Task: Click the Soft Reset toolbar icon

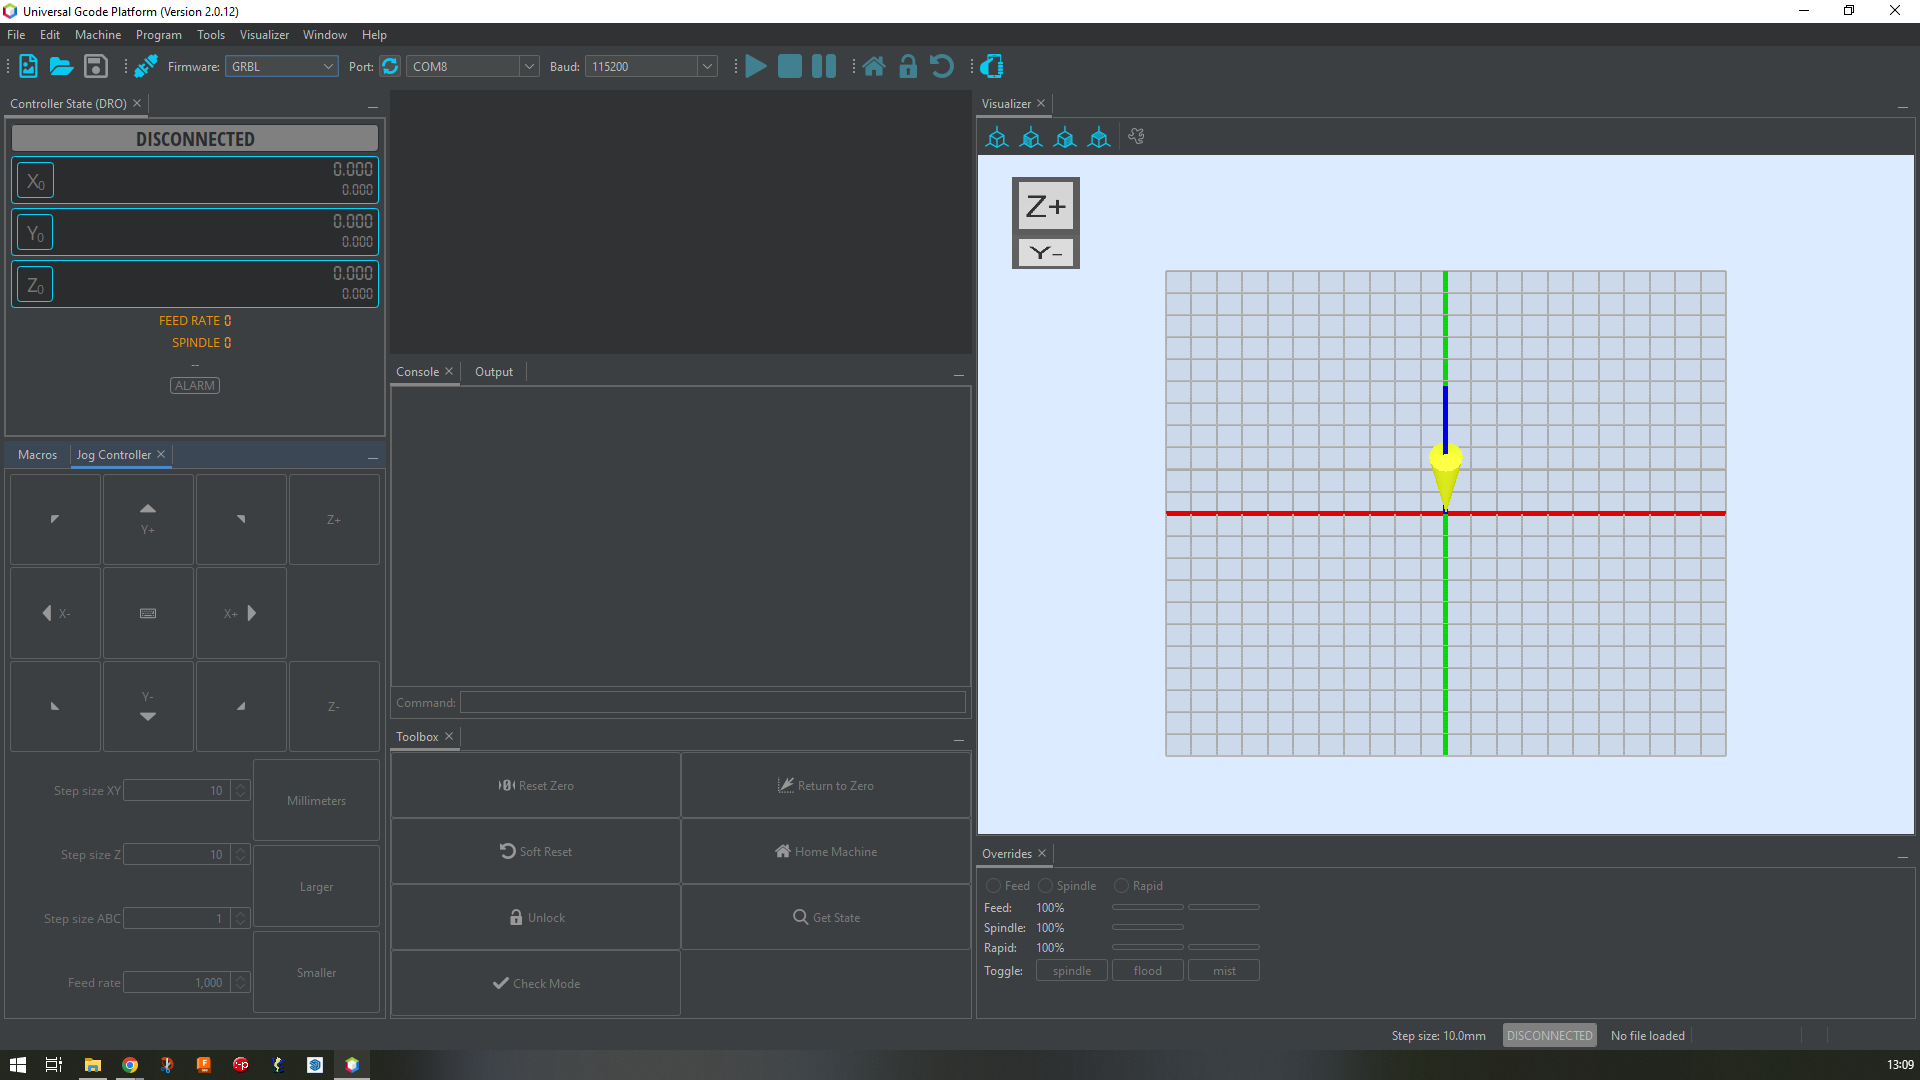Action: tap(941, 66)
